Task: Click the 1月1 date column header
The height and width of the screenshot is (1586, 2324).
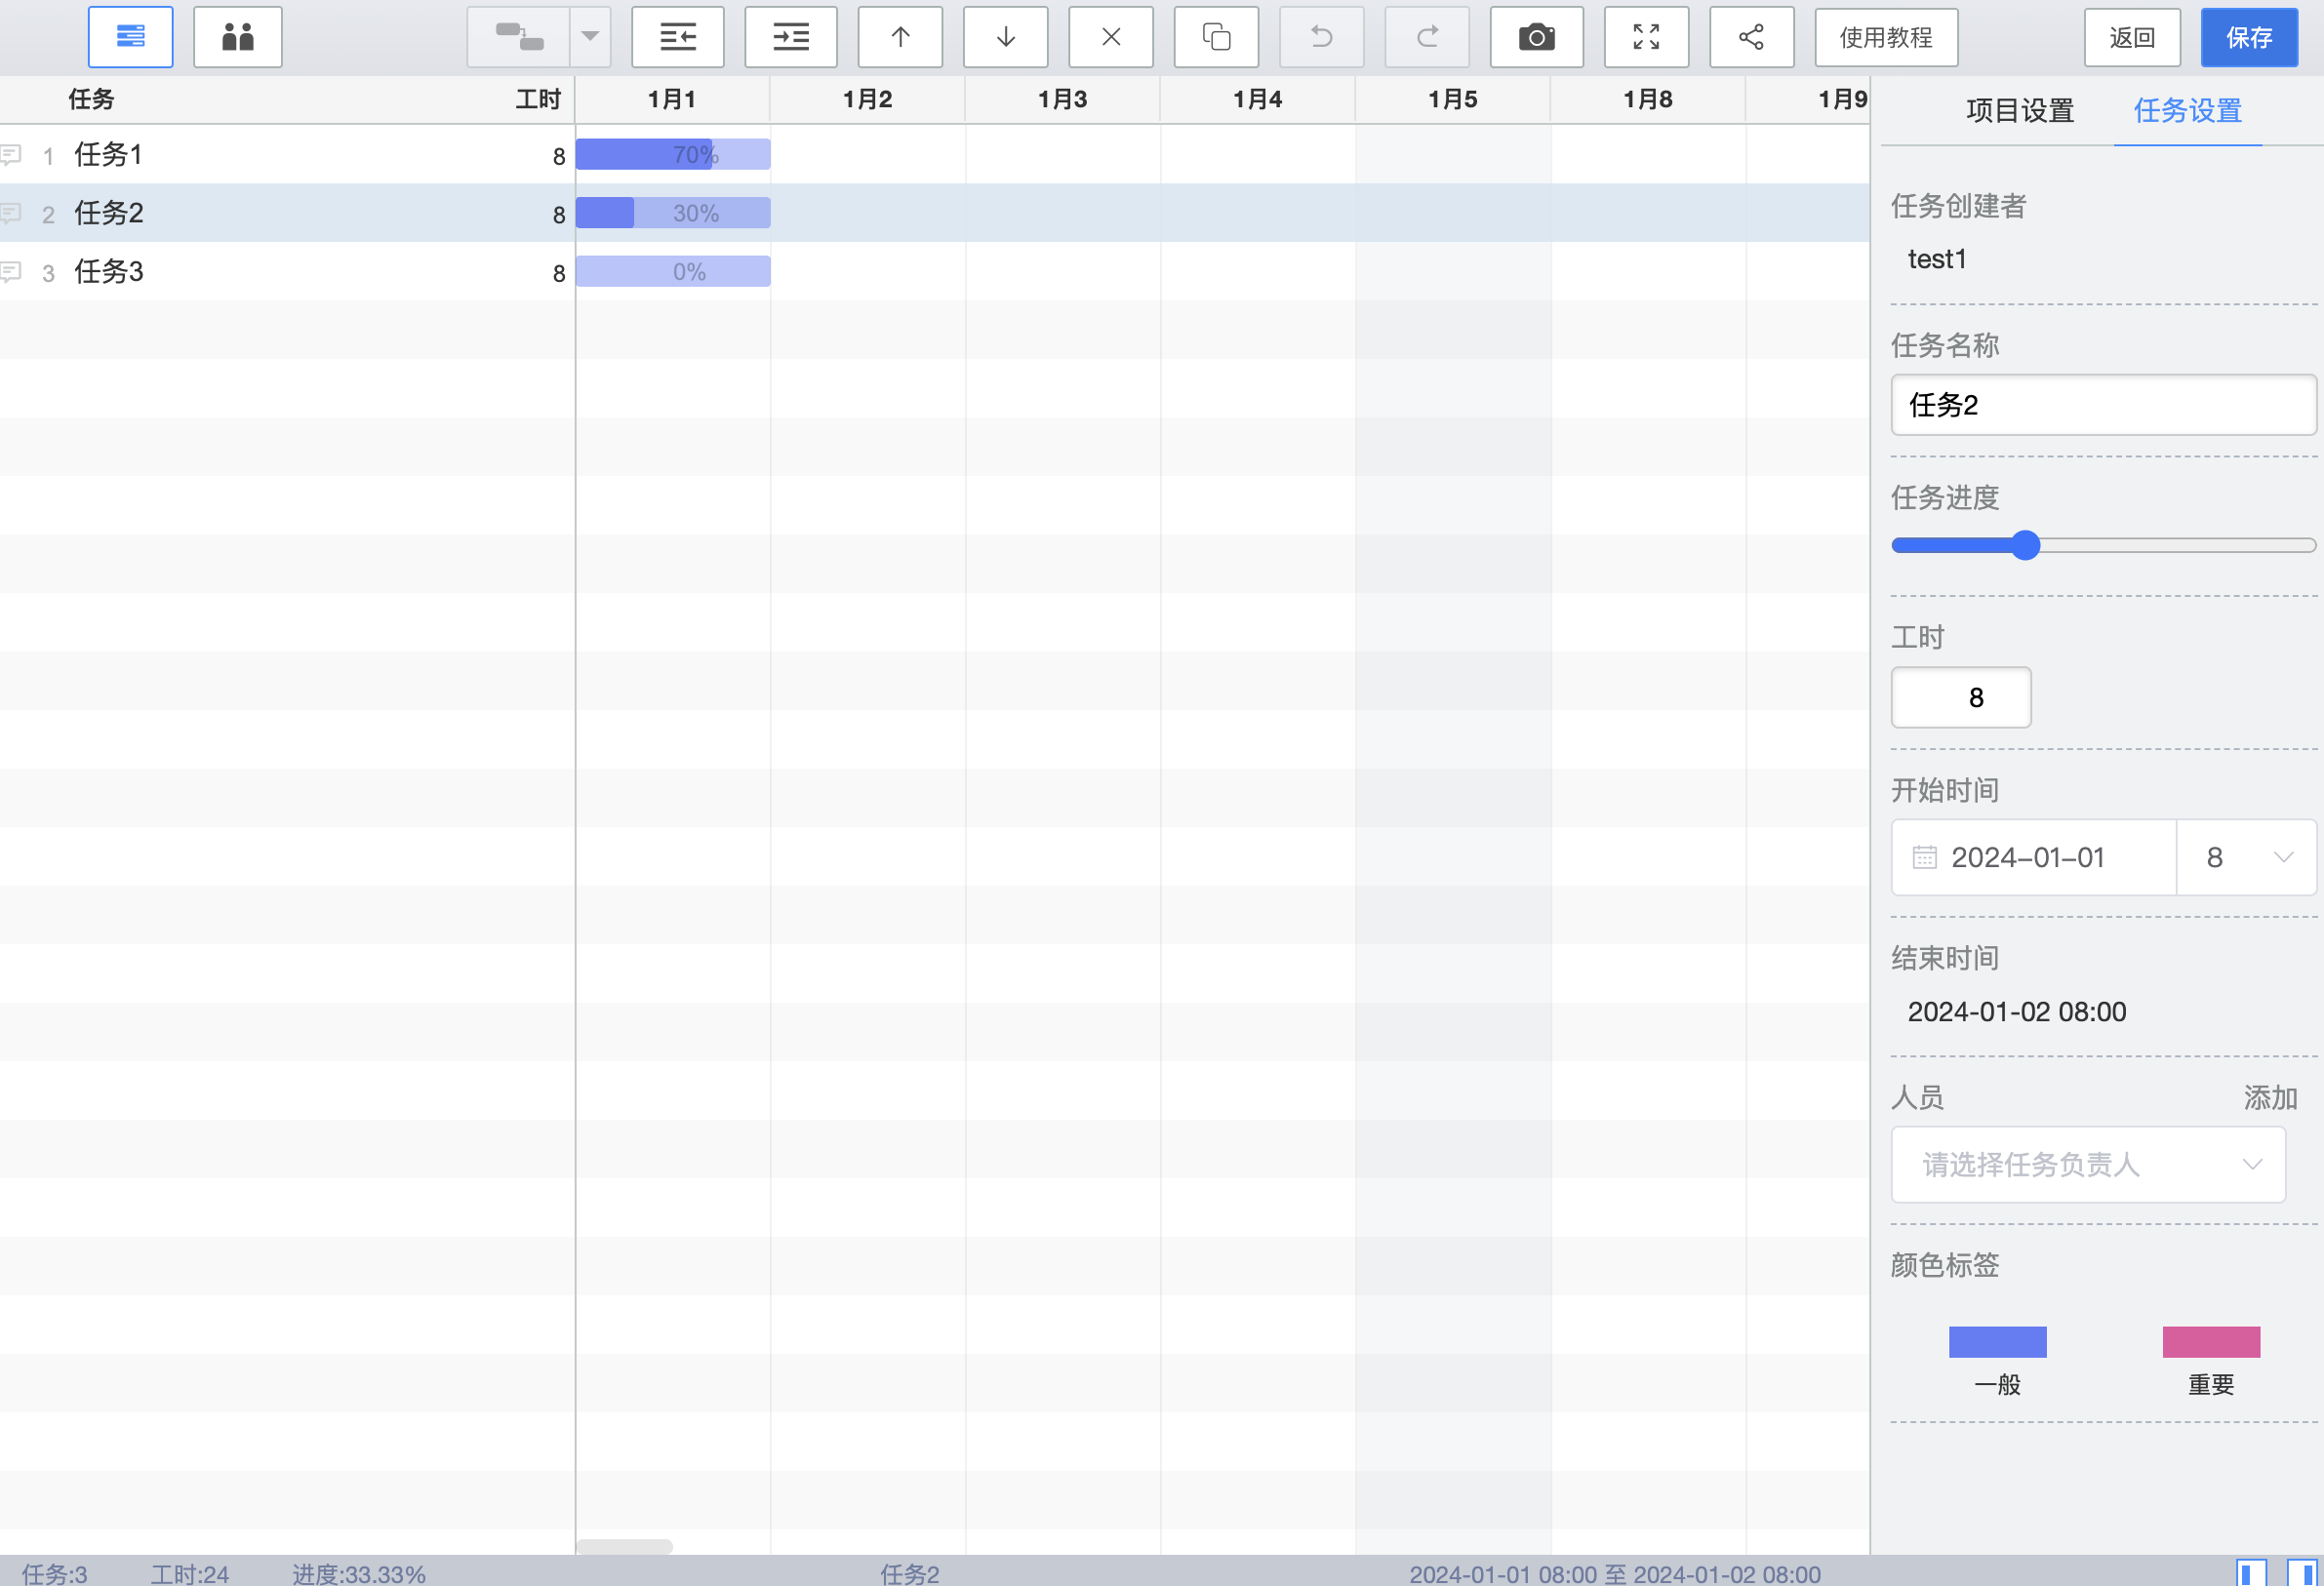Action: point(672,99)
